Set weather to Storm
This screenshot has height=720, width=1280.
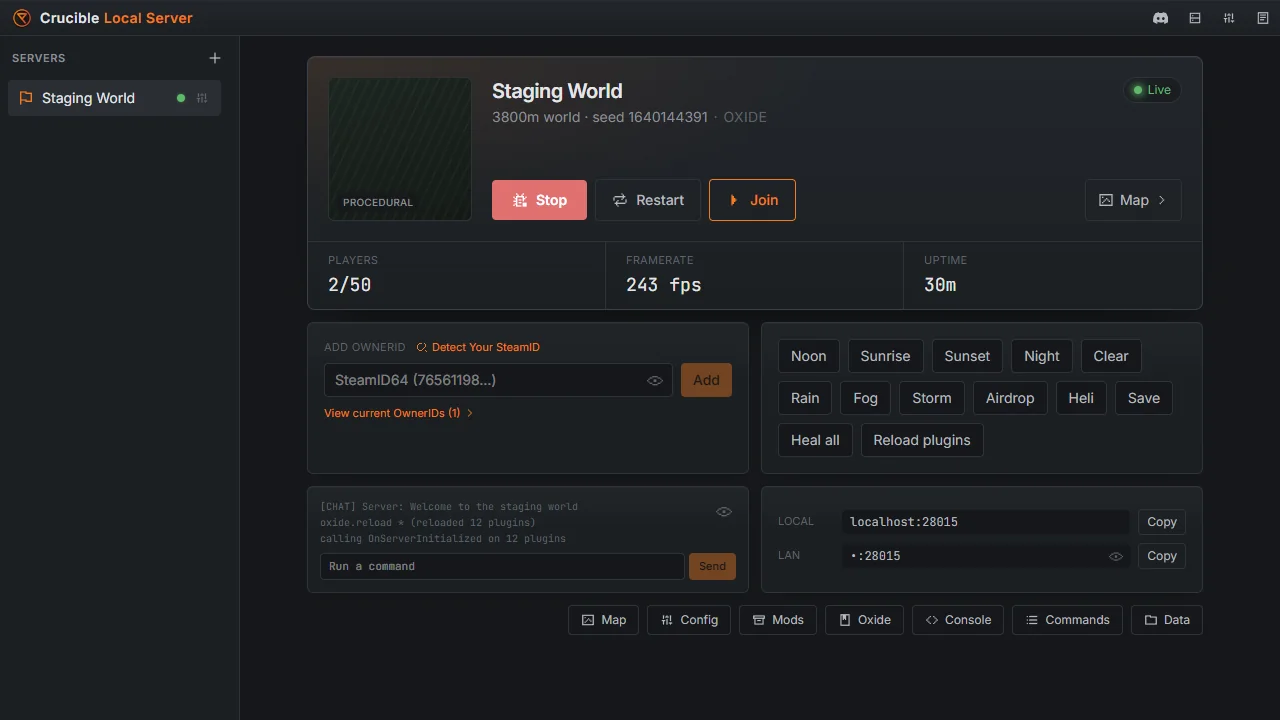(x=932, y=398)
